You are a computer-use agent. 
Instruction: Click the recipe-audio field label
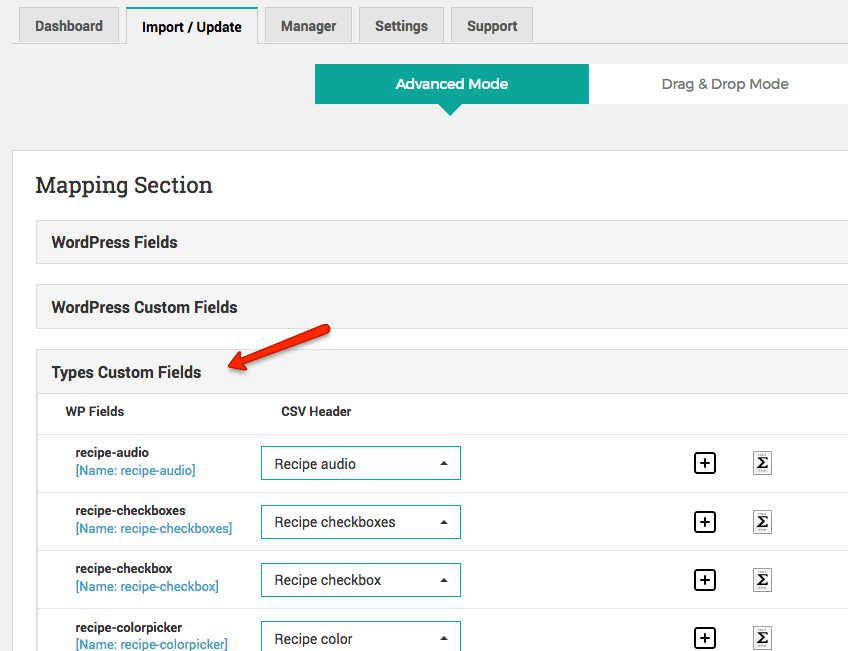pos(112,453)
